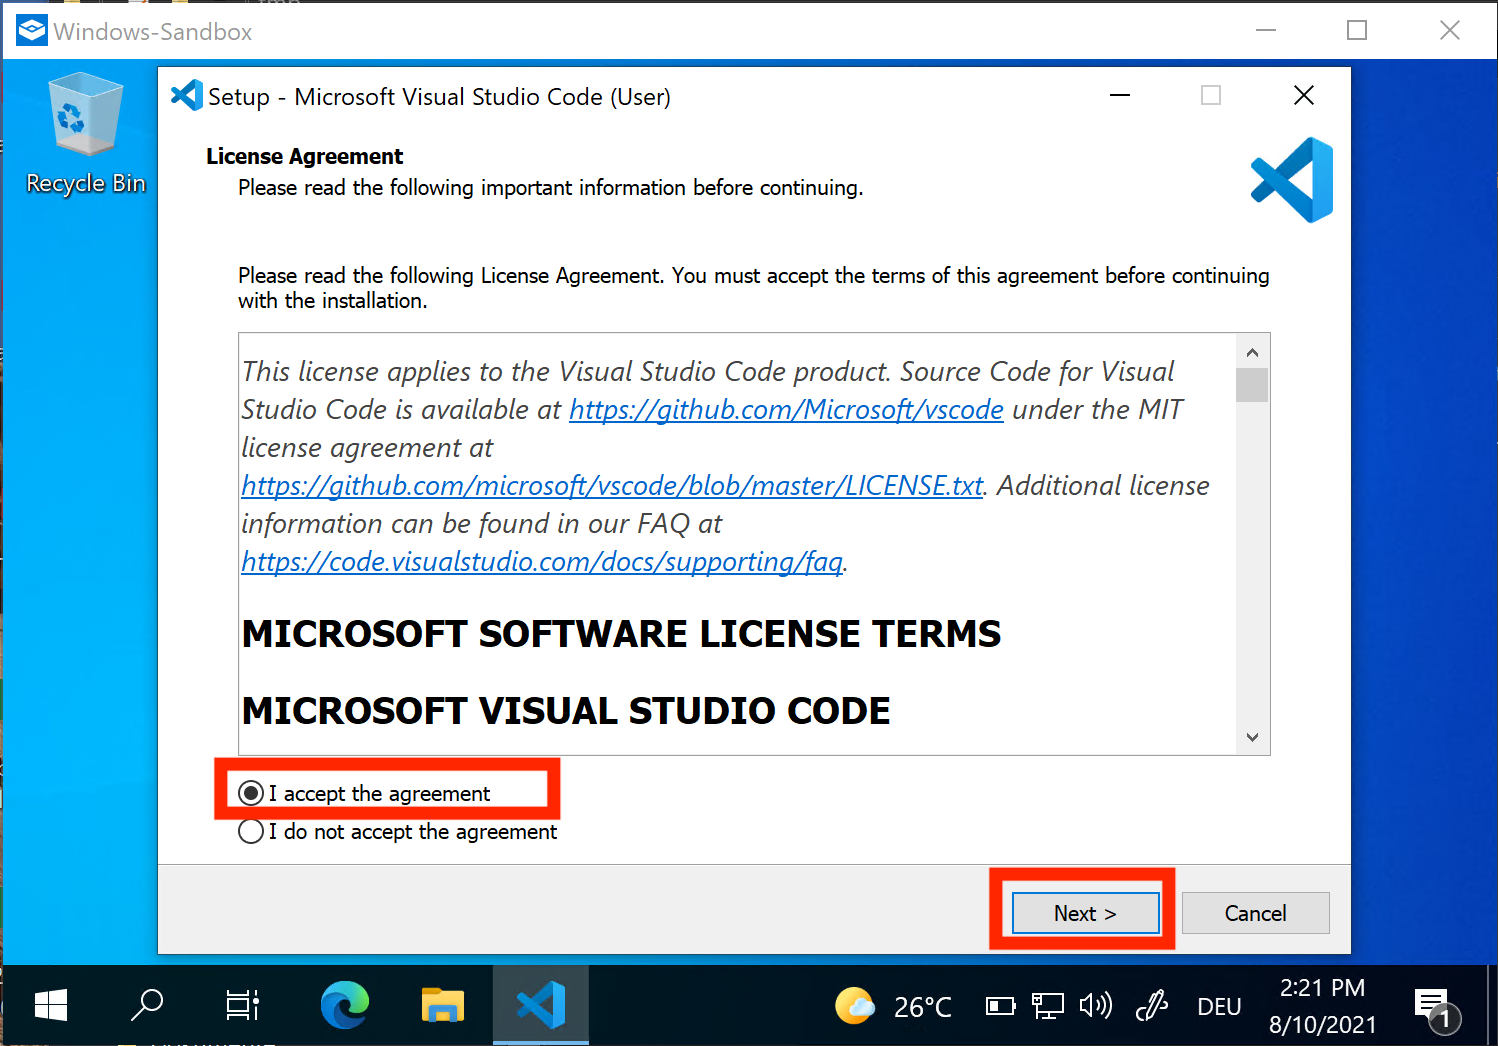Screen dimensions: 1498x1046
Task: Click the VS Code icon in setup title bar
Action: [187, 95]
